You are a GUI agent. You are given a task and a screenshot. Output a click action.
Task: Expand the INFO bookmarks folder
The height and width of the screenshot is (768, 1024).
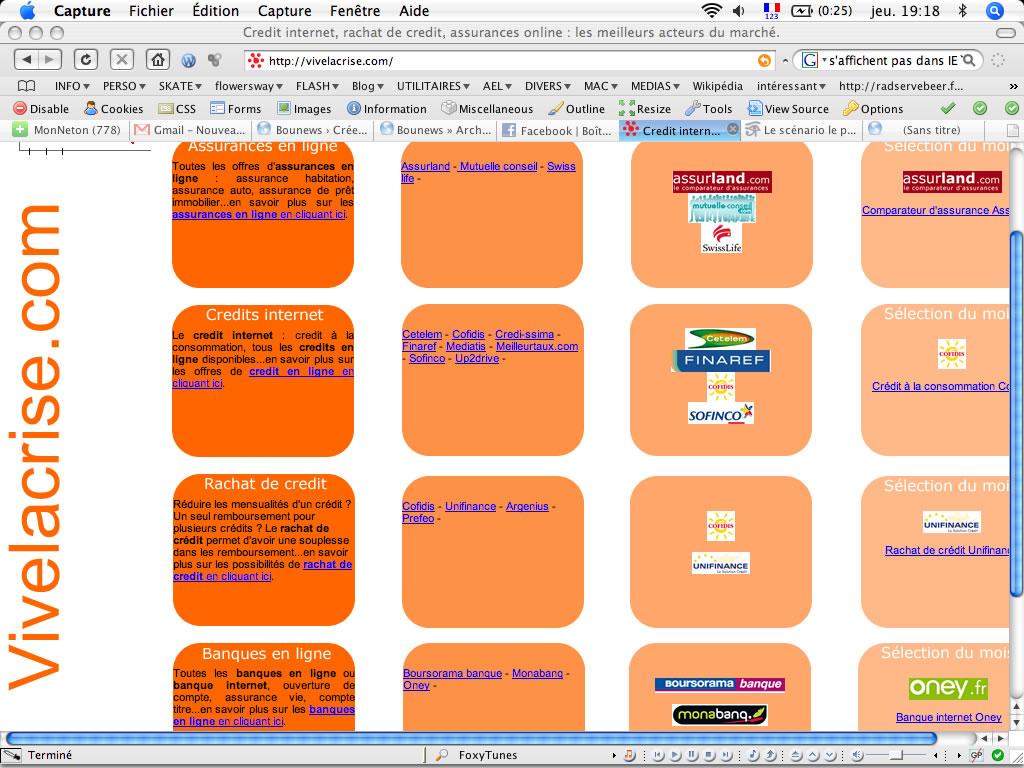72,86
